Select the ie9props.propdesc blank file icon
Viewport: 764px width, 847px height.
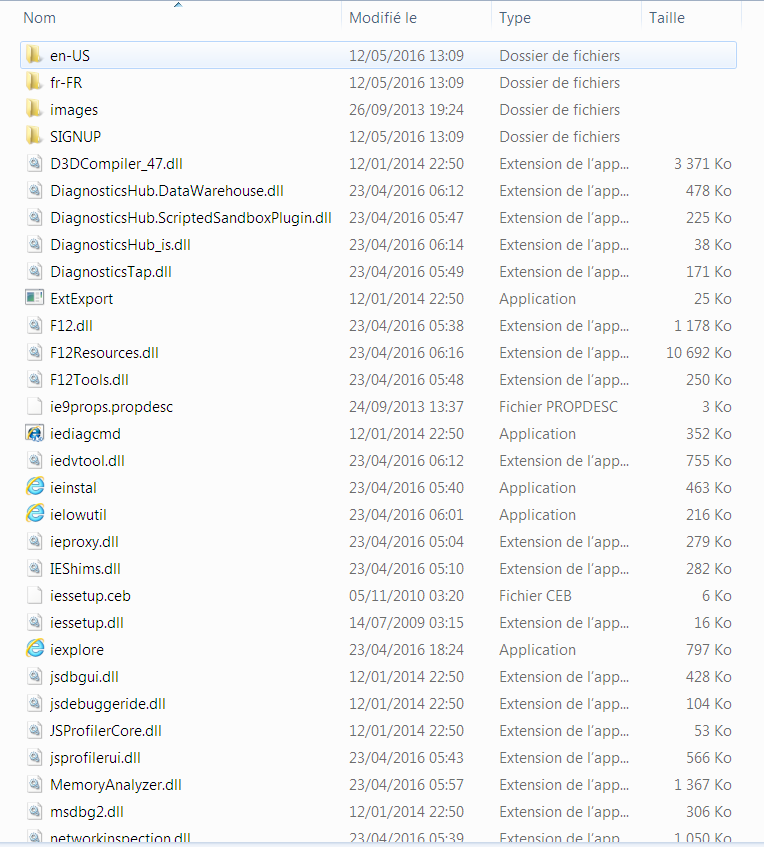[35, 406]
